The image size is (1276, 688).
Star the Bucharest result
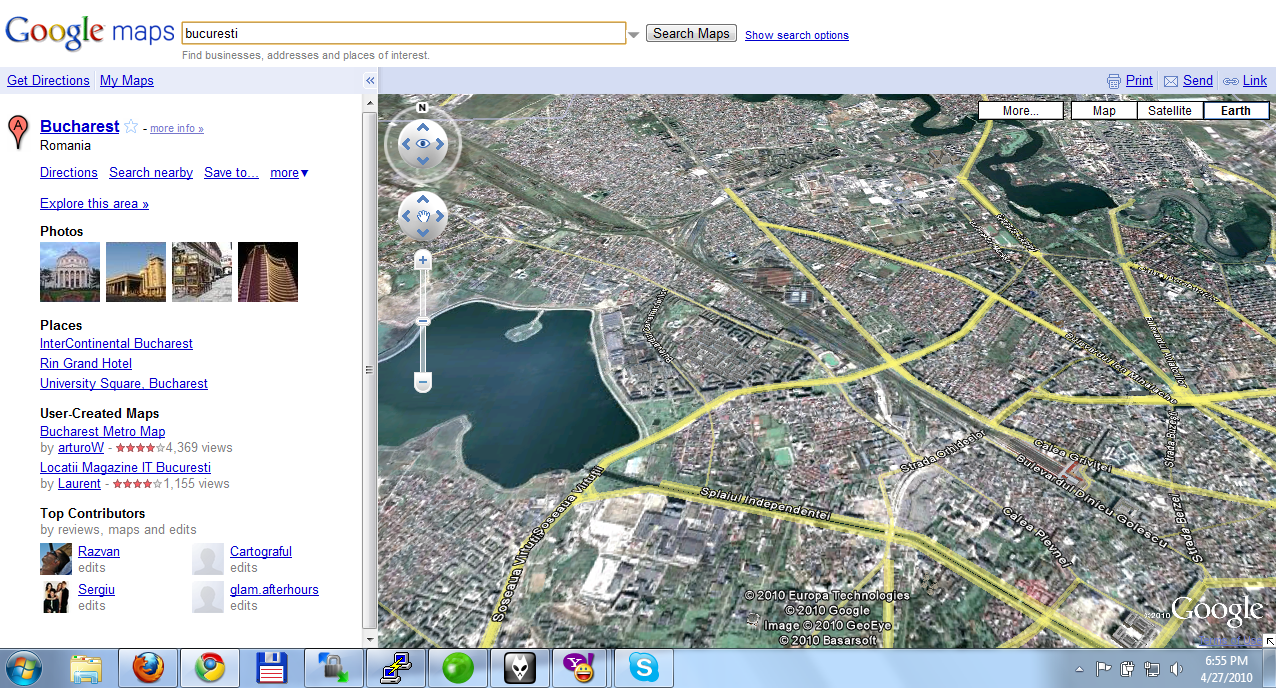click(131, 127)
